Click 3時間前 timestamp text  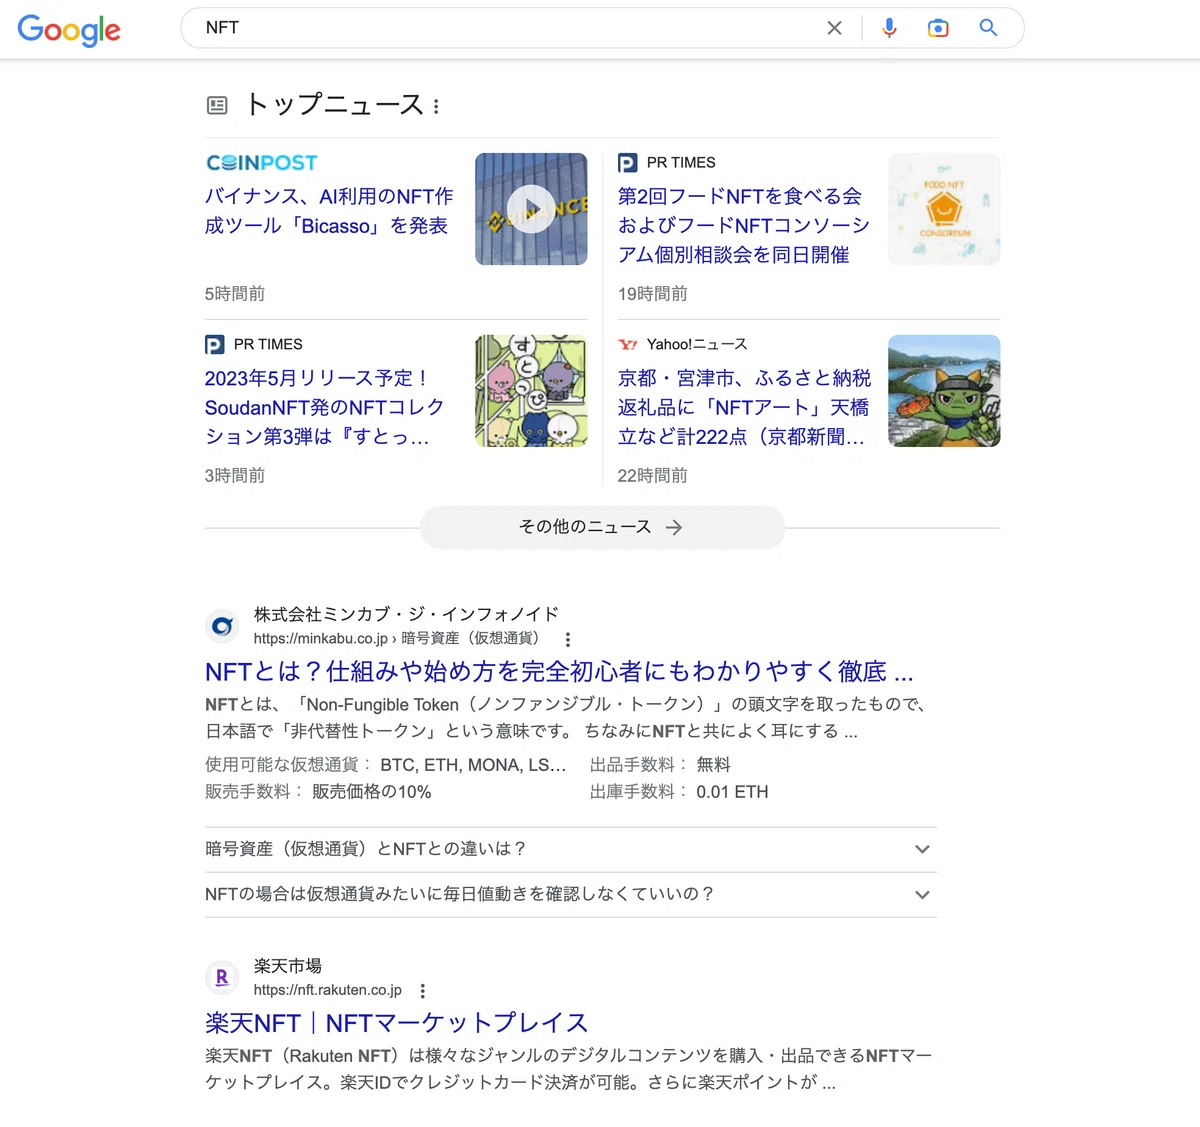[x=235, y=475]
